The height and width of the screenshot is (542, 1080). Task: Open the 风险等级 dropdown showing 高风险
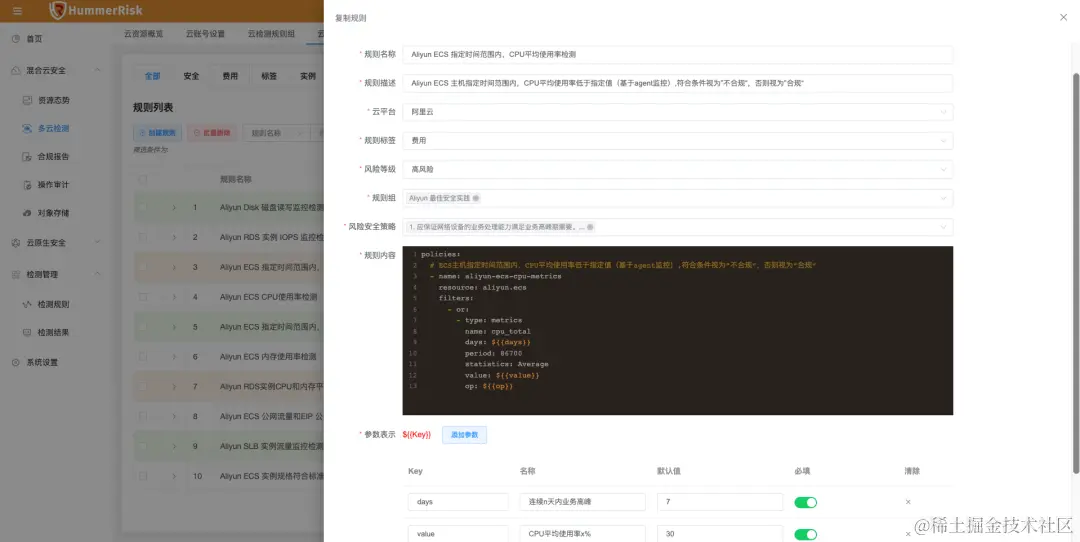[x=678, y=169]
